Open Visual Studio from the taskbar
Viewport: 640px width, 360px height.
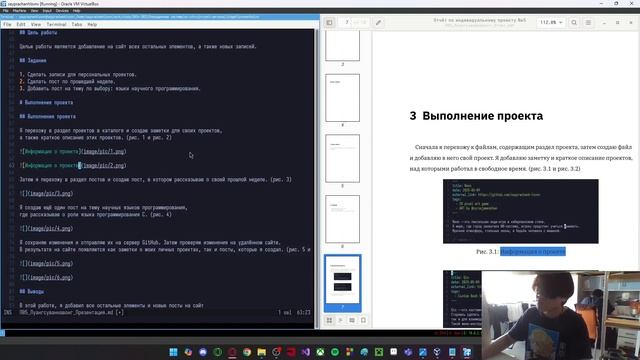(x=306, y=352)
